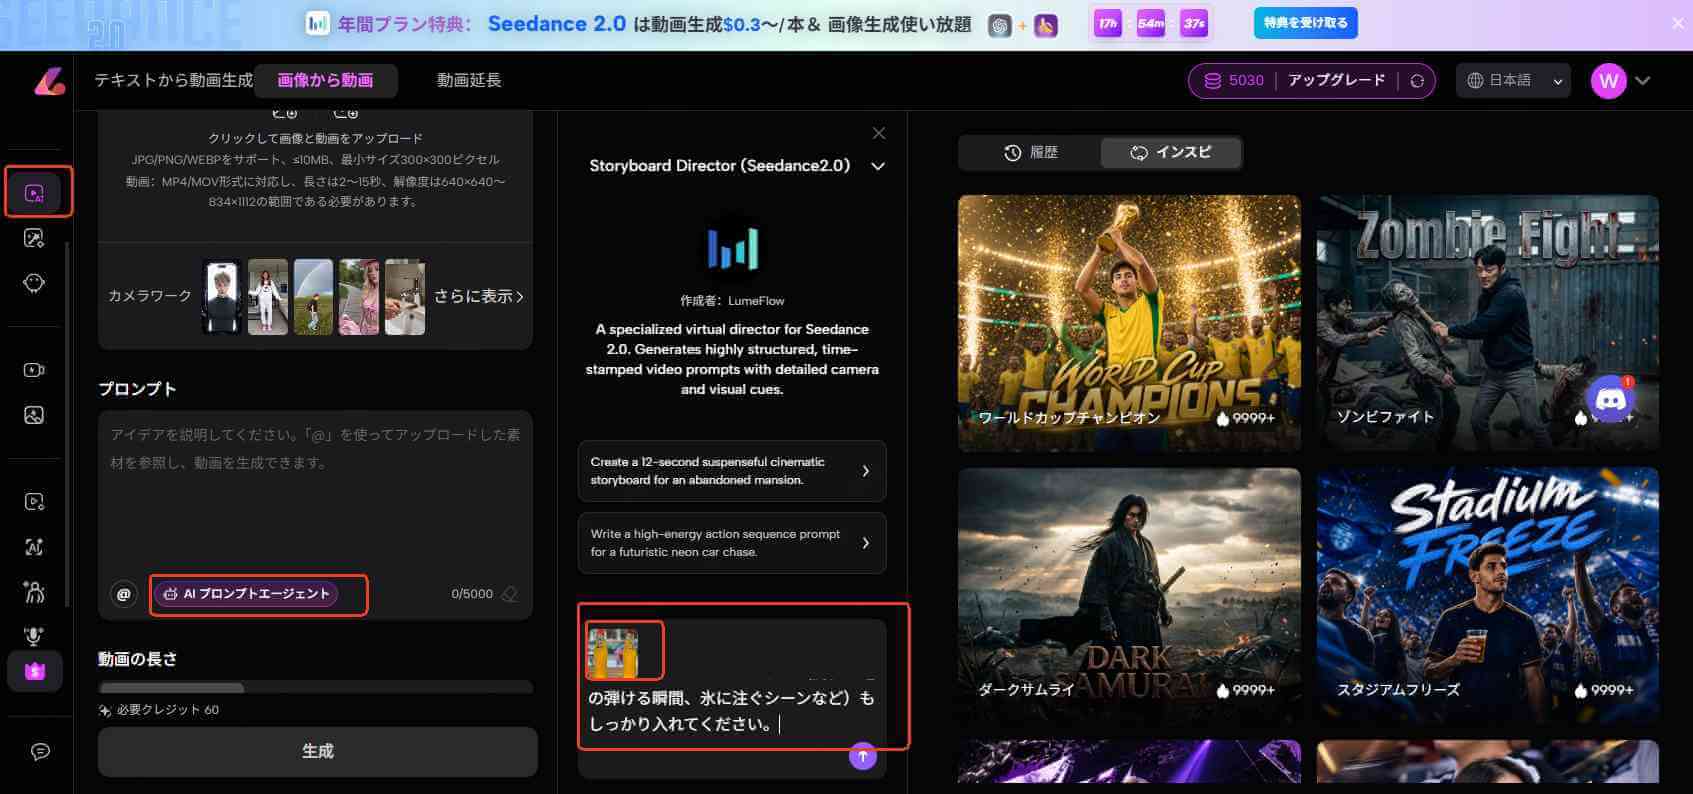Open the AI プロンプトエージェント button
This screenshot has height=794, width=1693.
click(x=246, y=594)
